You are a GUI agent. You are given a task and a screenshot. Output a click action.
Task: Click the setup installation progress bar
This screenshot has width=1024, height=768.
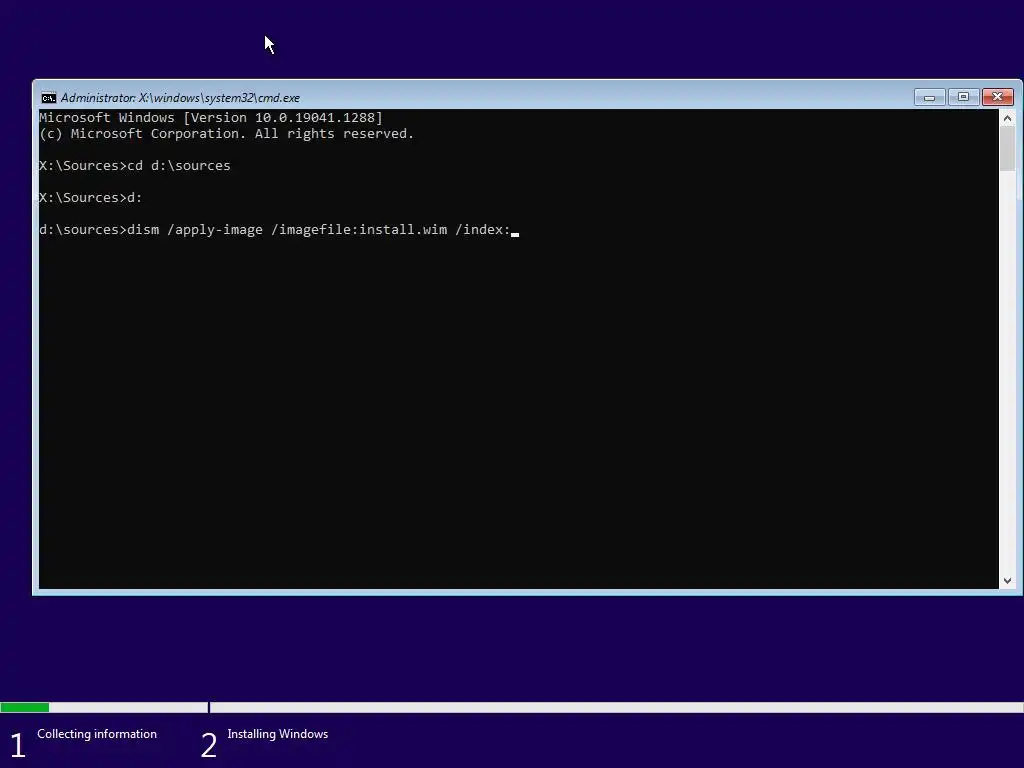pyautogui.click(x=512, y=707)
